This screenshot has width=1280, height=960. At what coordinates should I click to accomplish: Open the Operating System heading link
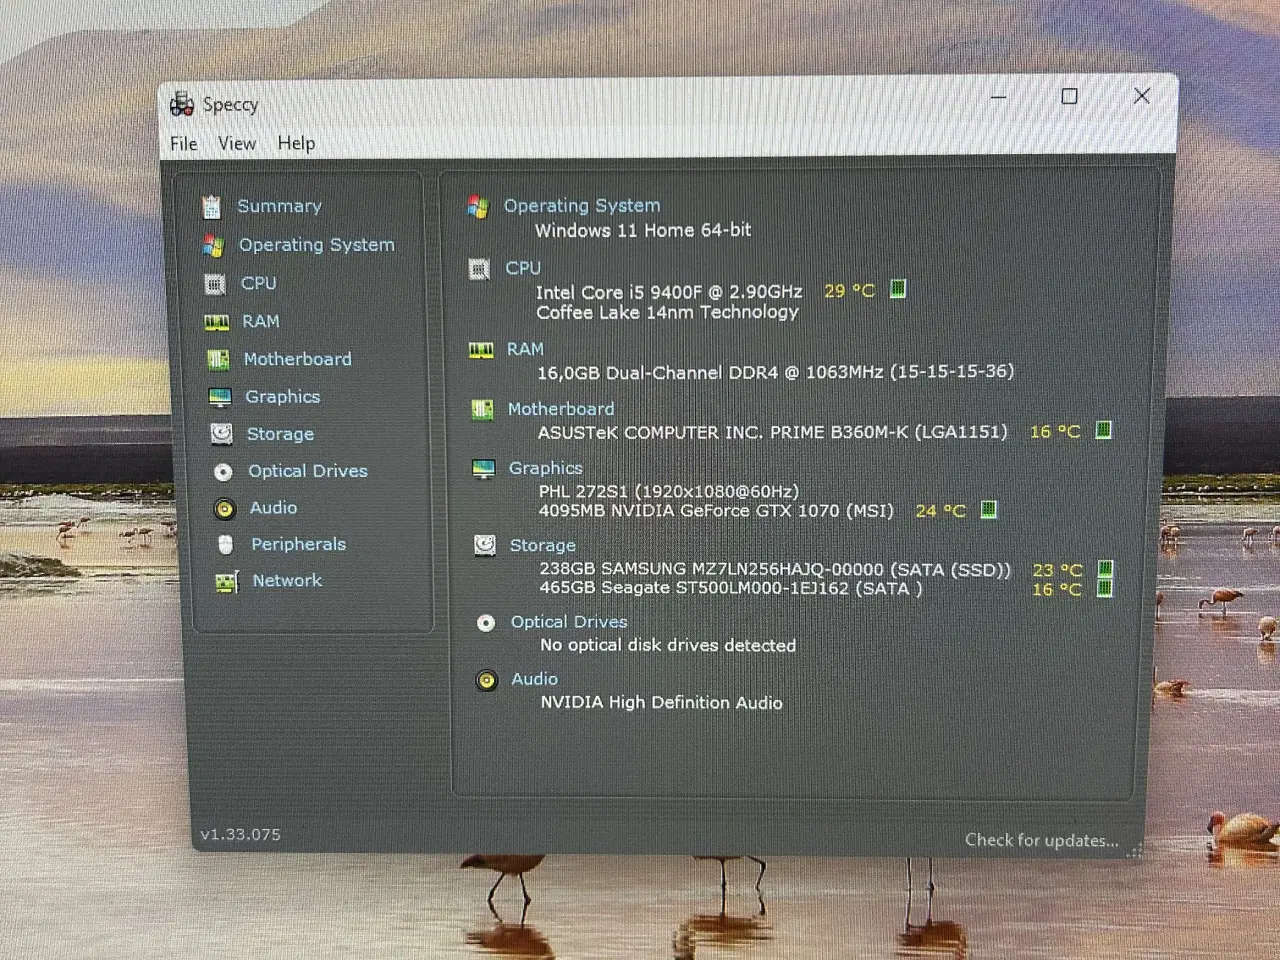(581, 206)
